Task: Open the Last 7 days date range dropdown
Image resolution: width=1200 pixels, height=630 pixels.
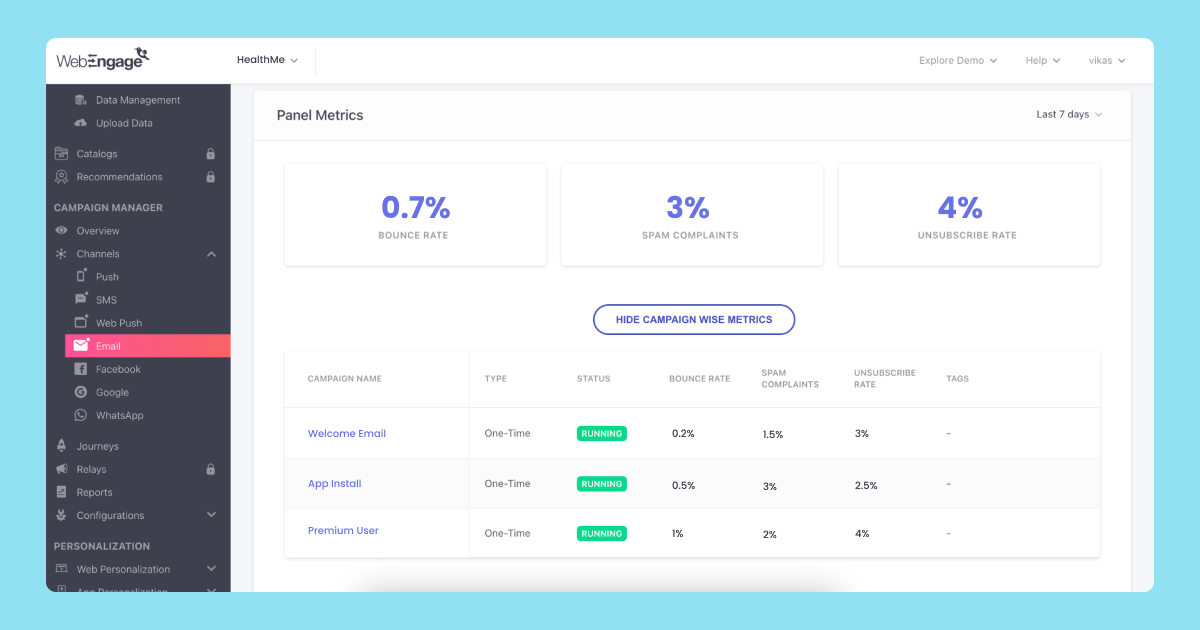Action: click(x=1068, y=114)
